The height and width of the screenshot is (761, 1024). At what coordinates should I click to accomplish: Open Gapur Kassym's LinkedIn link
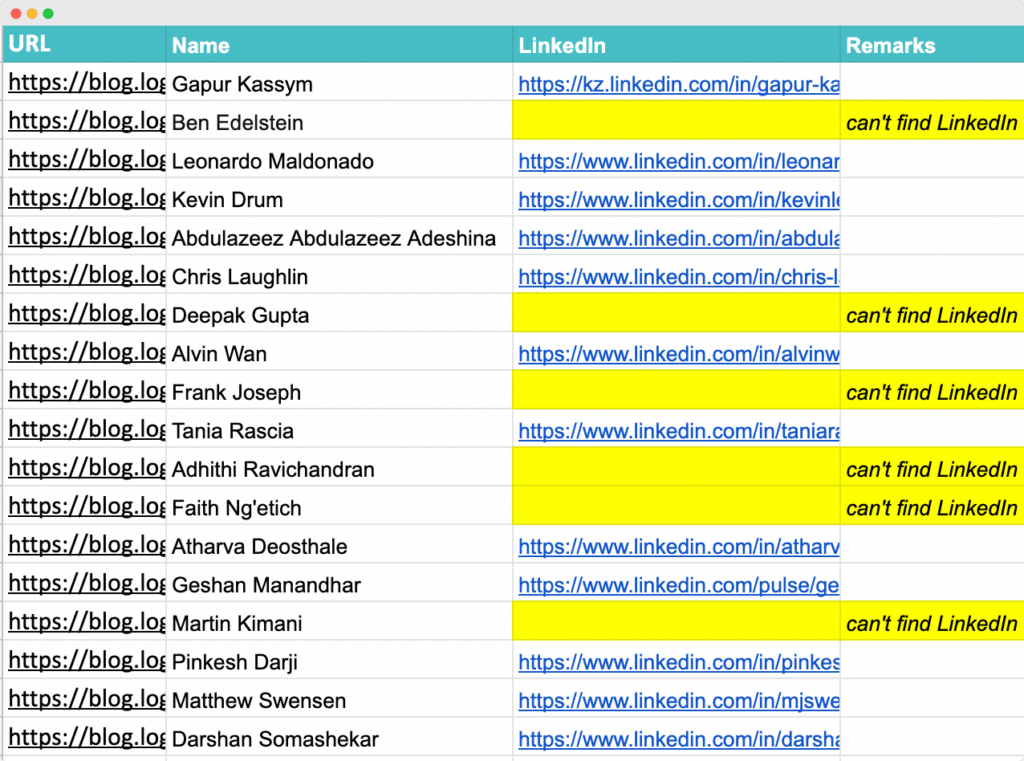679,84
